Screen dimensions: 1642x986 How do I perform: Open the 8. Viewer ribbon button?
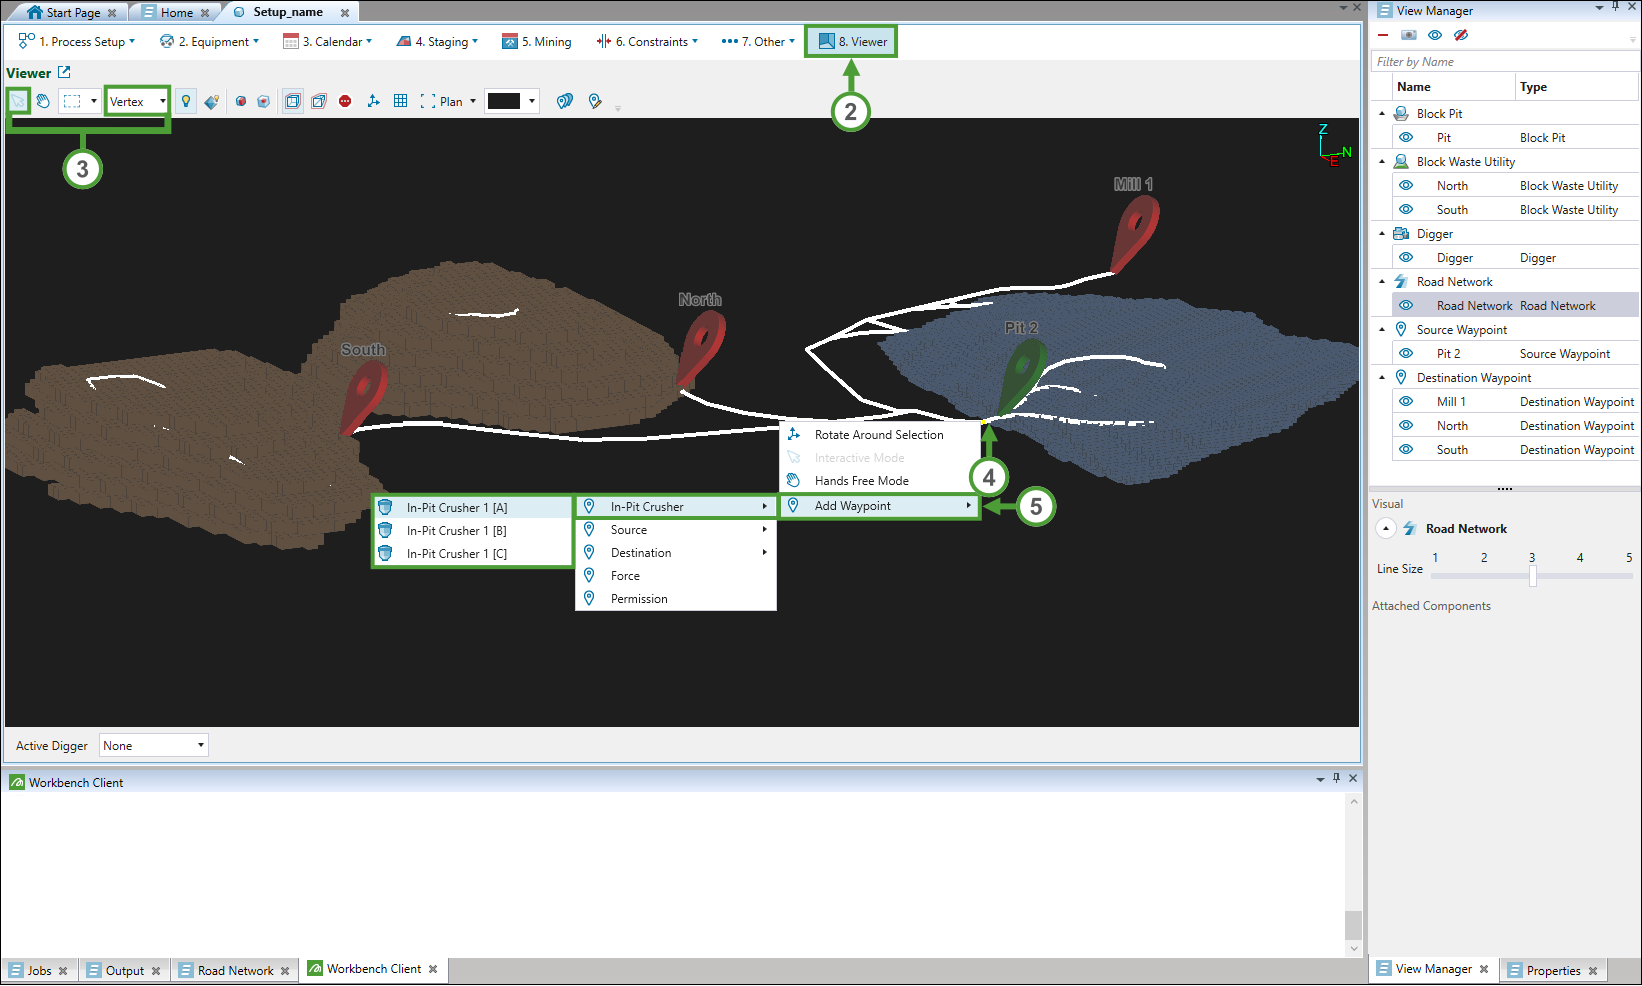click(852, 42)
